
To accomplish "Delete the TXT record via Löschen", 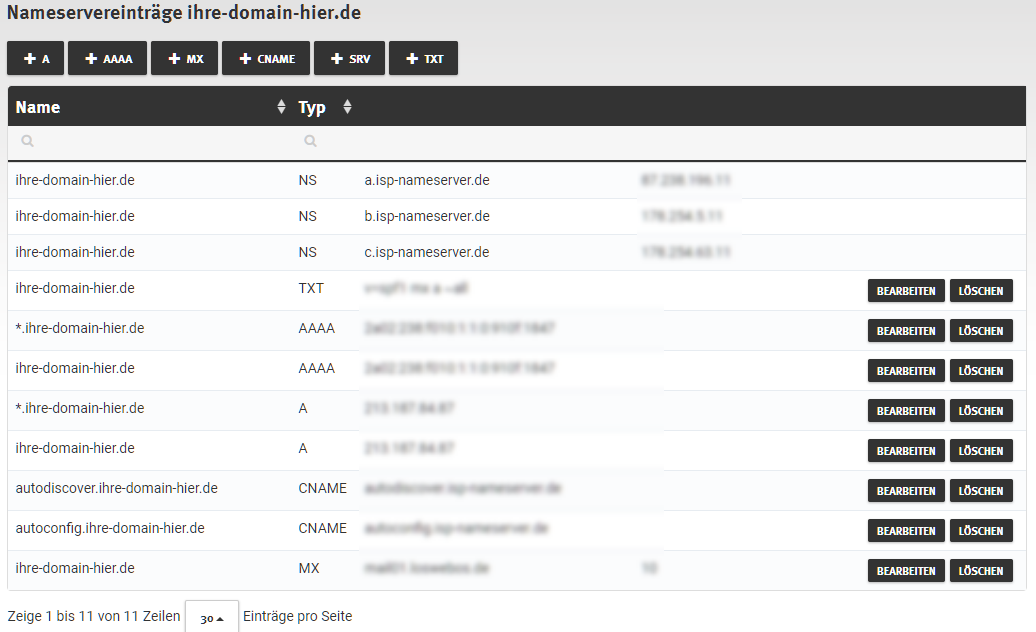I will (x=981, y=291).
